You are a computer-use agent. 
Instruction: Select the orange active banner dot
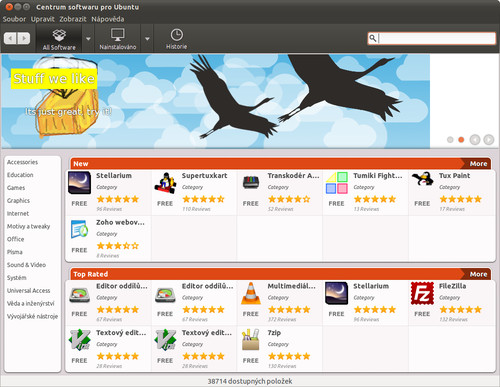[x=461, y=140]
